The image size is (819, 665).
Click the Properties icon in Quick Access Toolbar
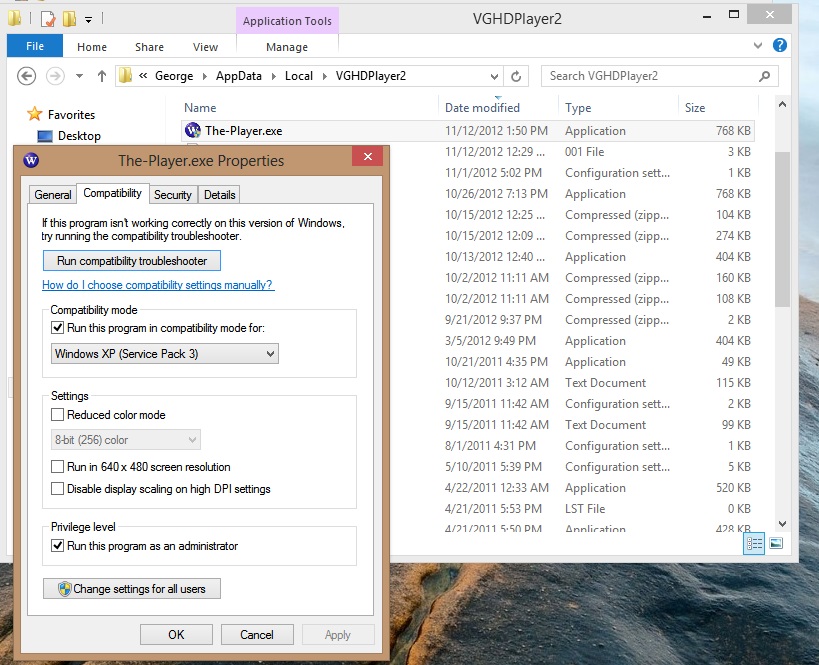pos(48,18)
